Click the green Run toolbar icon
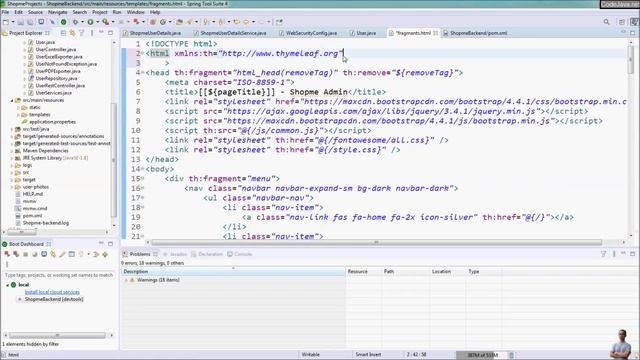 pyautogui.click(x=90, y=22)
